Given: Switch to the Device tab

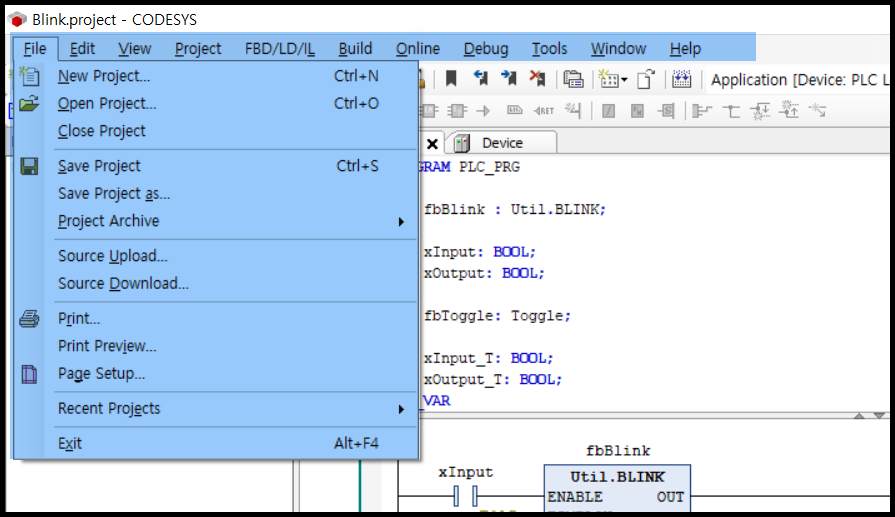Looking at the screenshot, I should (501, 143).
